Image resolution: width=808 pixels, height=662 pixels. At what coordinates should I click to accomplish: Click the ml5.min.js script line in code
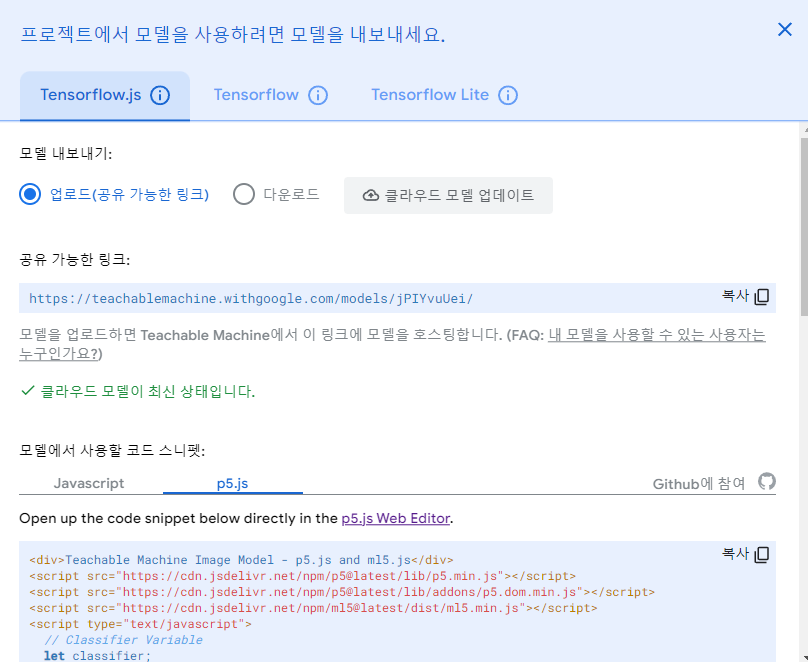313,608
